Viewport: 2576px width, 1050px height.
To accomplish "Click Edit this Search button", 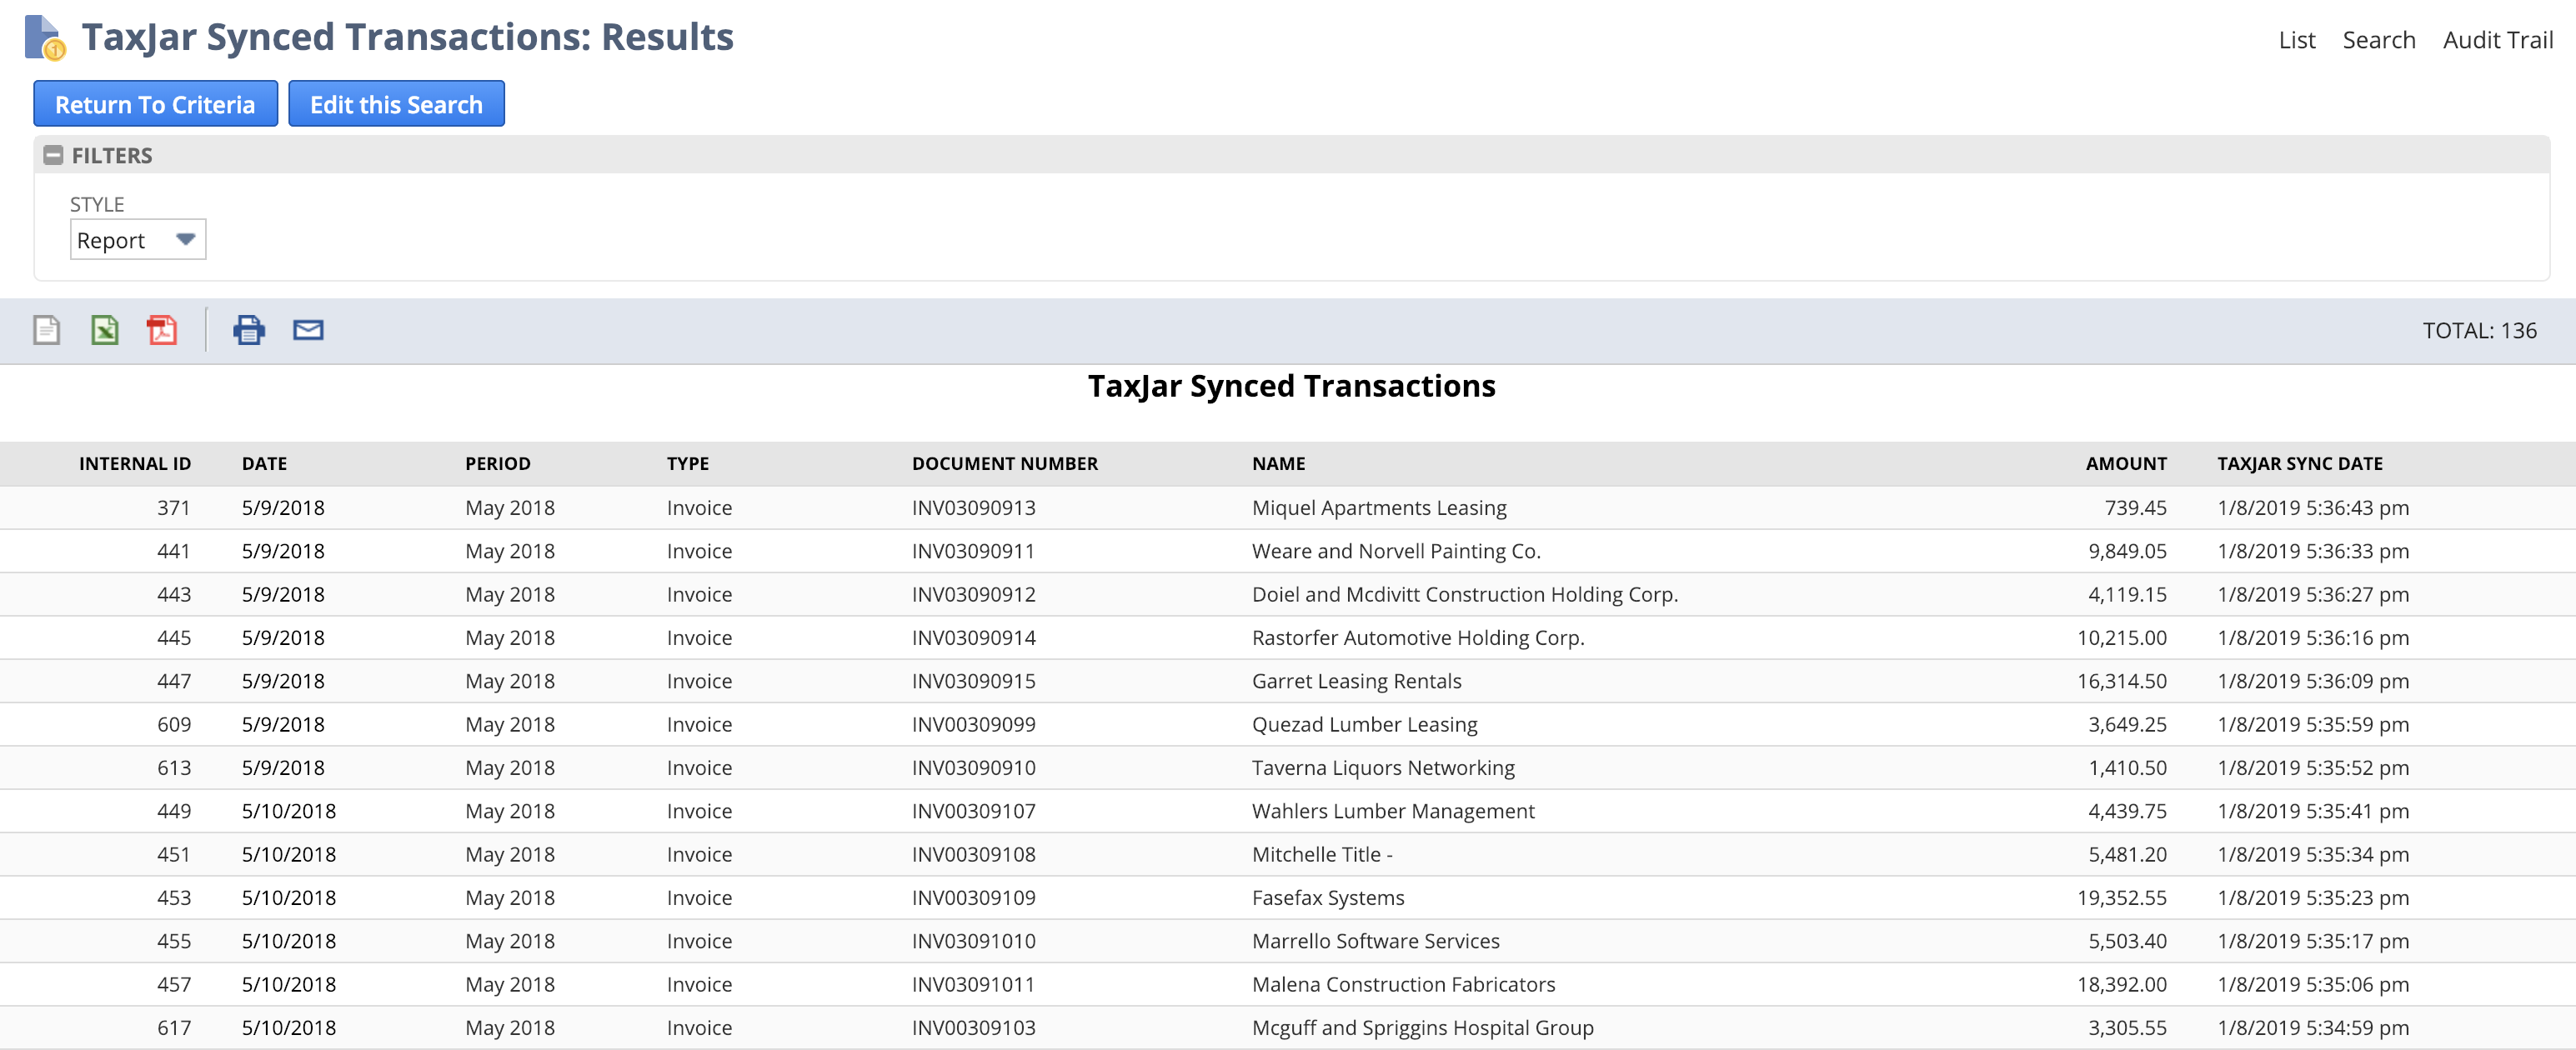I will click(396, 104).
